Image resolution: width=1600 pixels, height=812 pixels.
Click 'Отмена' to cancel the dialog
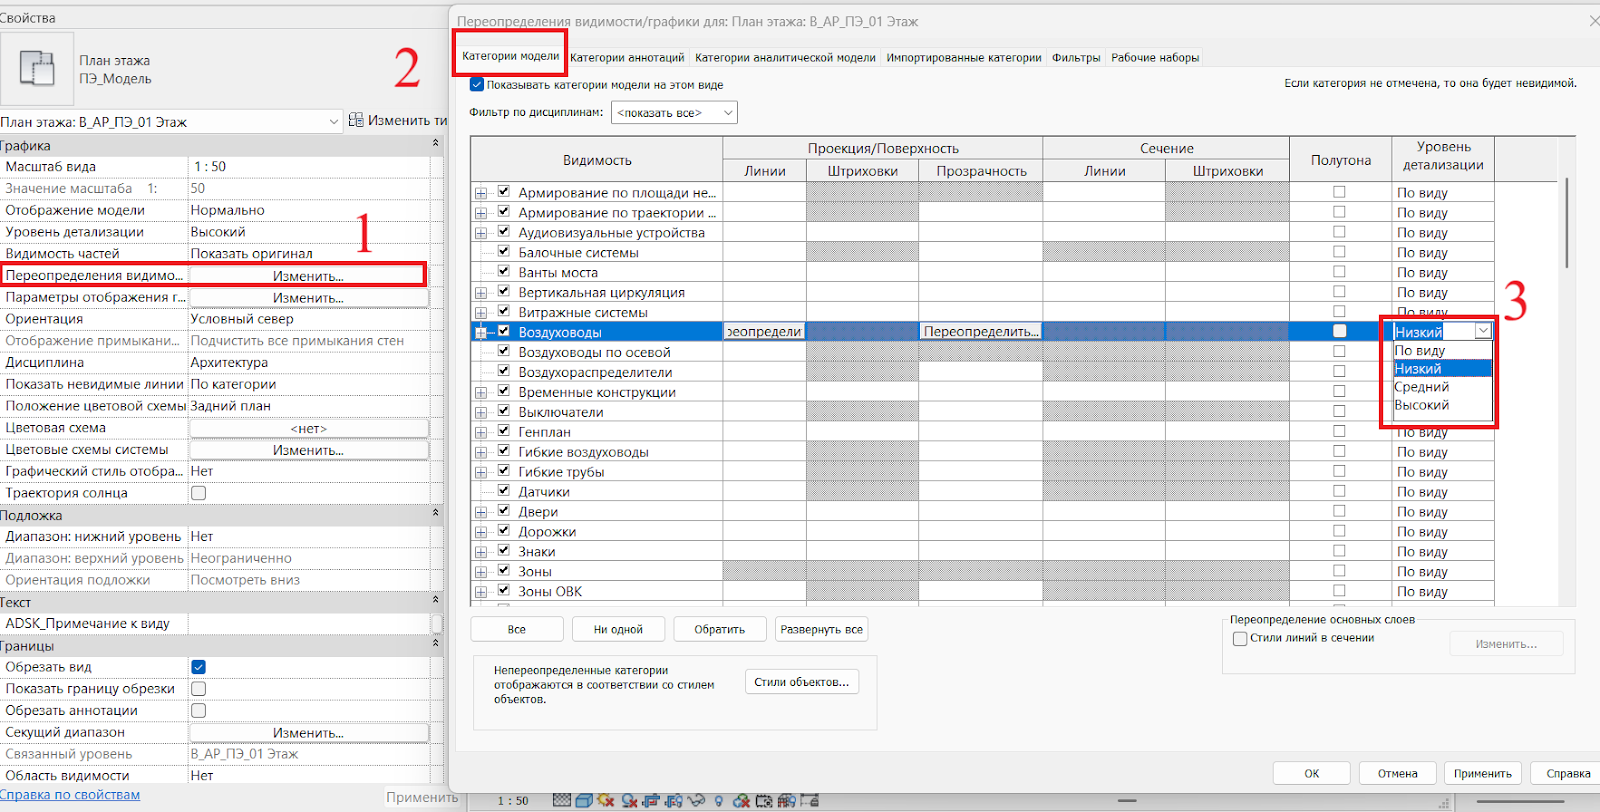[1397, 773]
